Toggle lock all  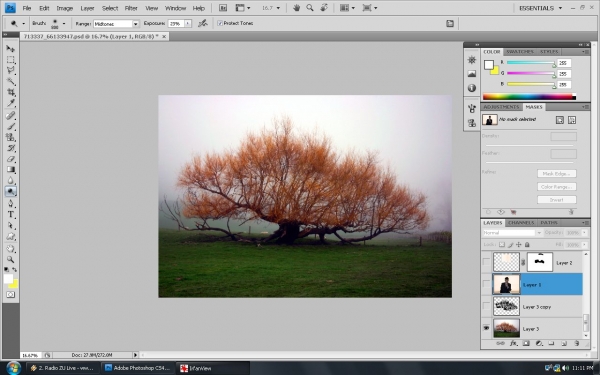(527, 245)
